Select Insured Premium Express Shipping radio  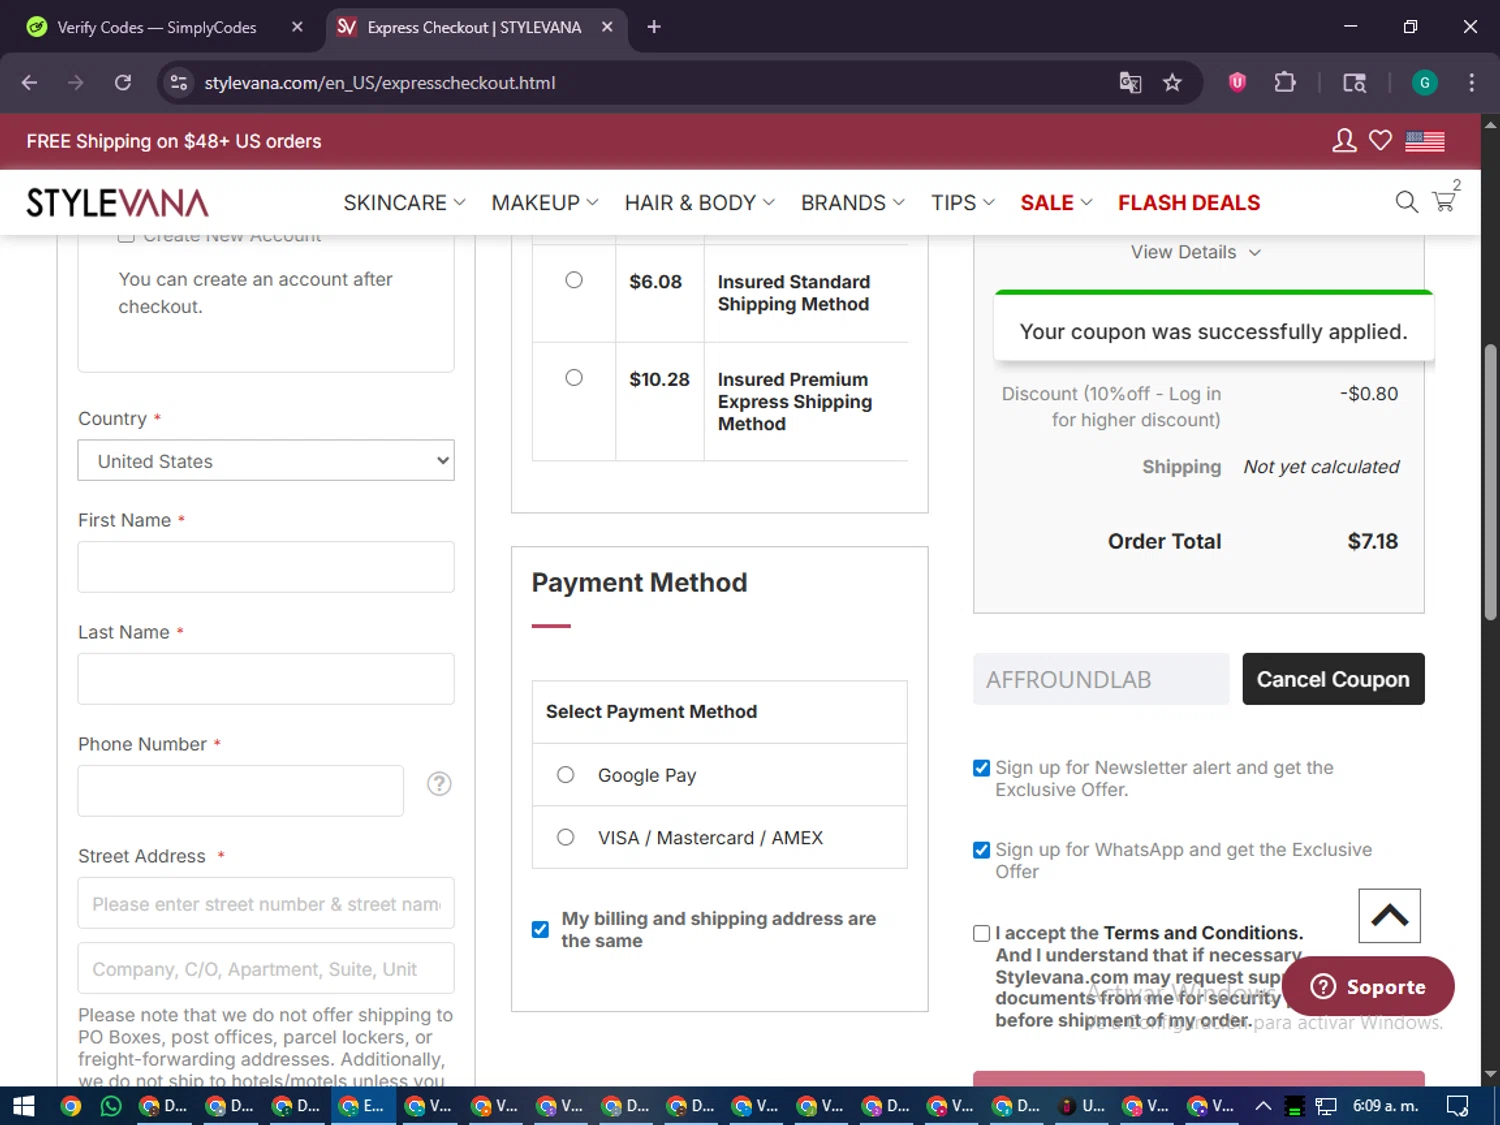pyautogui.click(x=574, y=378)
